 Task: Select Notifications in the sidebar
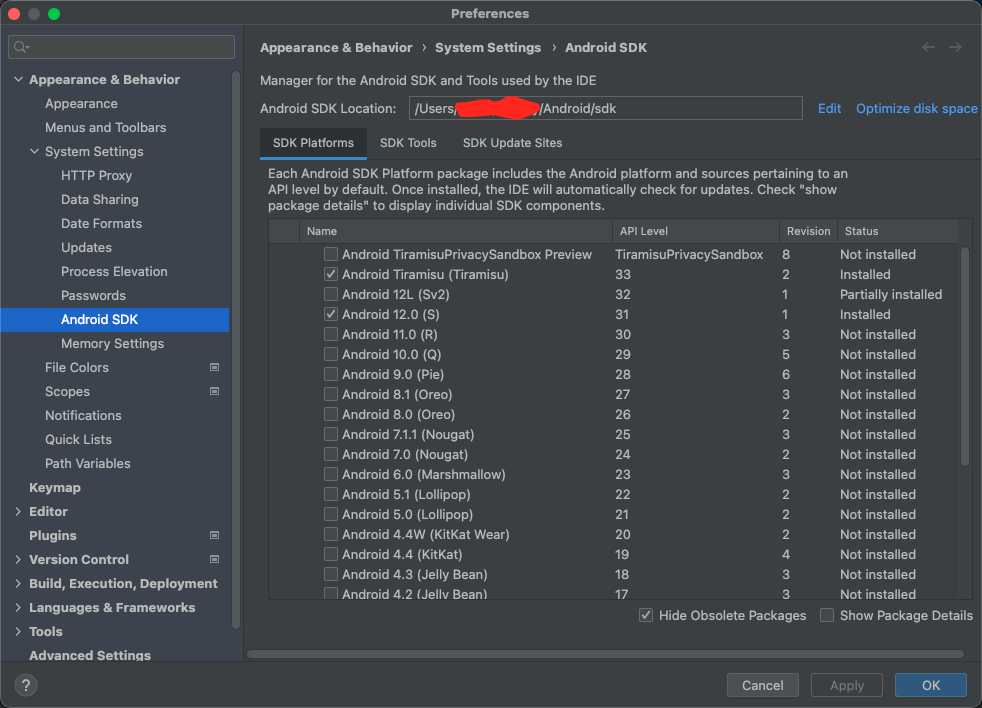[83, 415]
